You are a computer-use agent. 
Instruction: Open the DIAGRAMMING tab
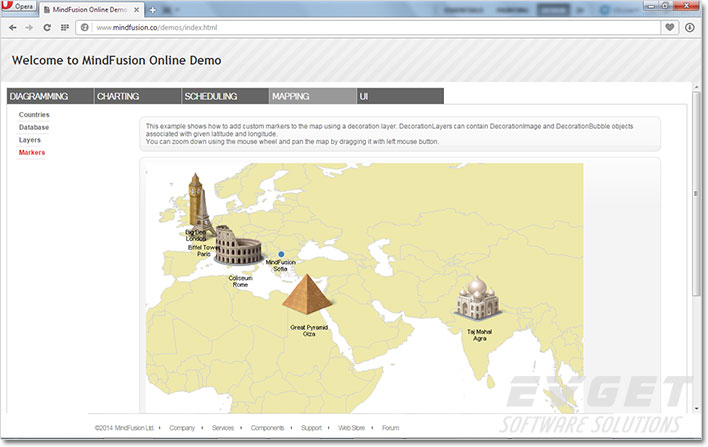pyautogui.click(x=50, y=96)
